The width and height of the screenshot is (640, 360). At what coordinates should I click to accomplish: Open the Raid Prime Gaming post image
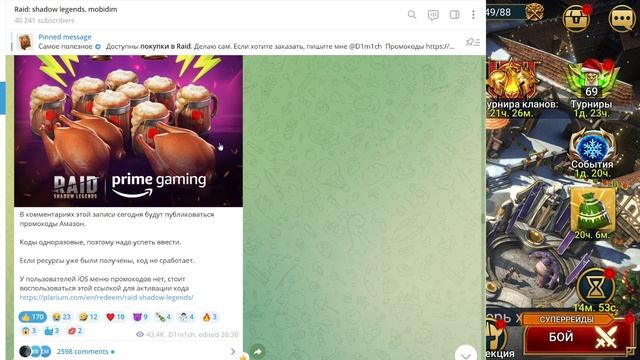[x=129, y=131]
